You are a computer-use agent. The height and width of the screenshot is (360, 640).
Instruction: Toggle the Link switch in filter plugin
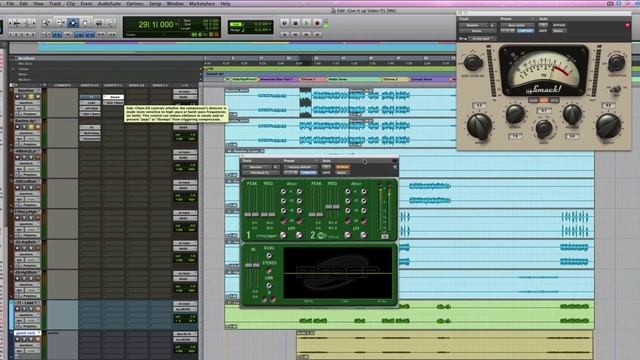269,285
